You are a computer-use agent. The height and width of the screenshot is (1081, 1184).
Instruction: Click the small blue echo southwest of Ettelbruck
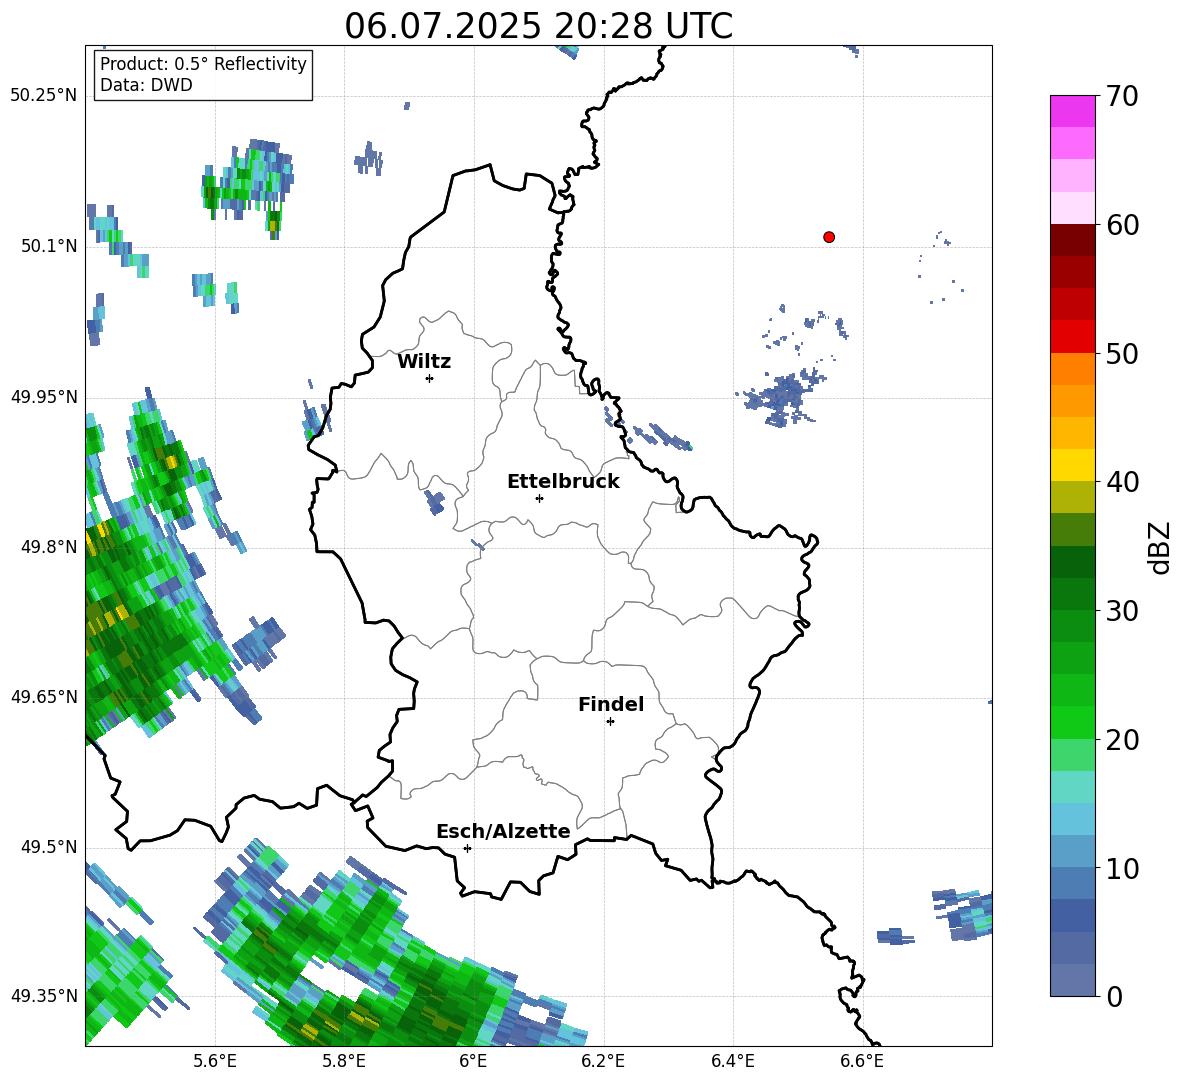(x=434, y=502)
